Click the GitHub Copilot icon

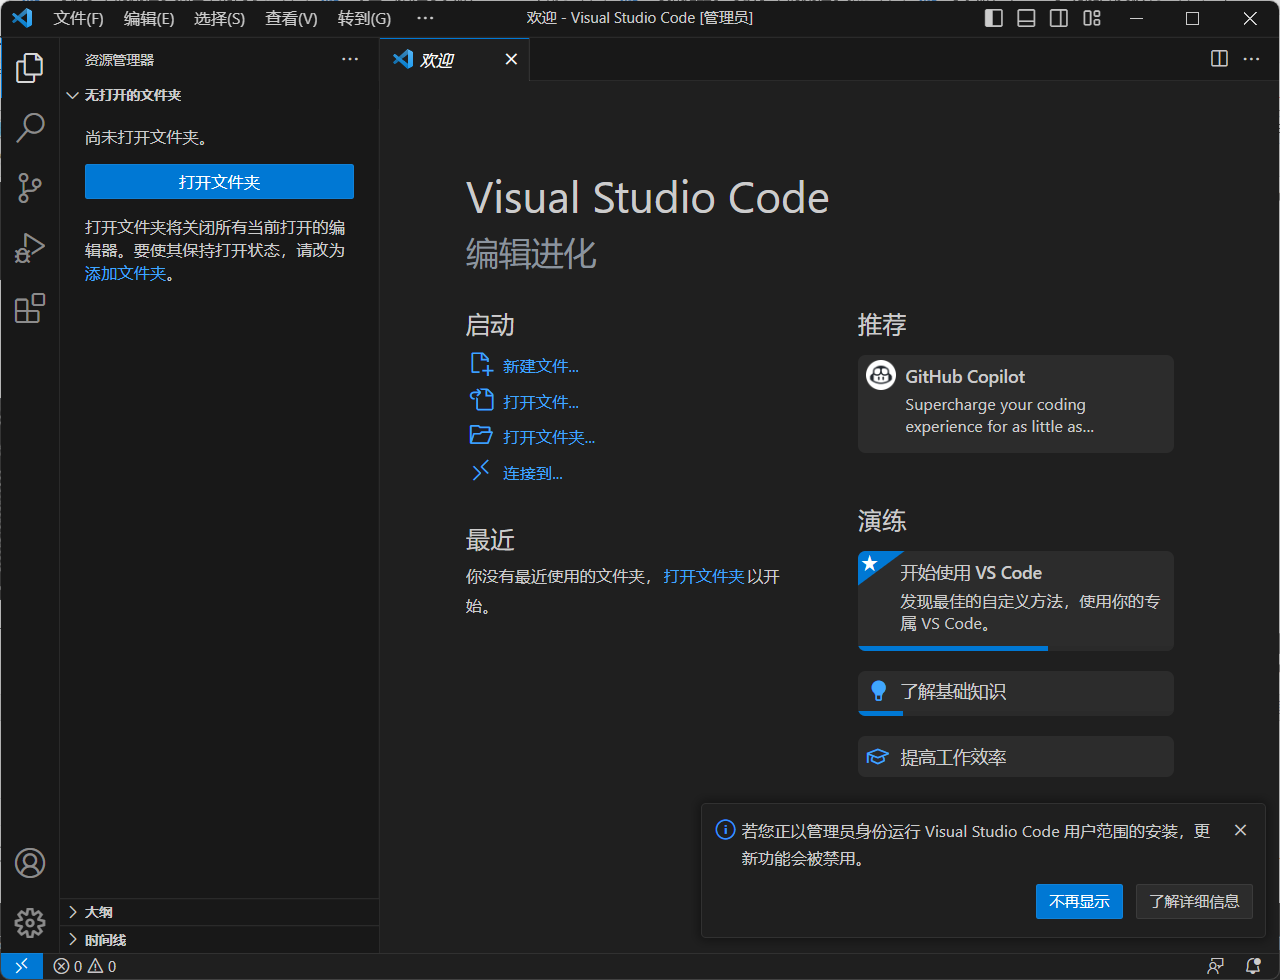[x=881, y=376]
